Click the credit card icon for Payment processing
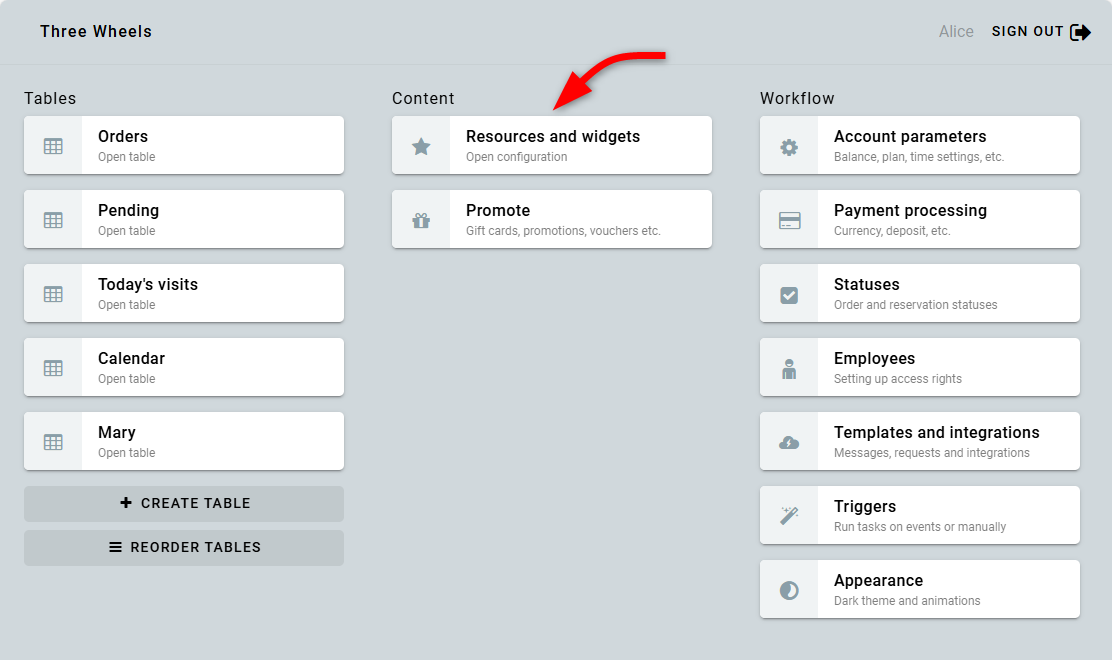The width and height of the screenshot is (1112, 660). pos(789,220)
